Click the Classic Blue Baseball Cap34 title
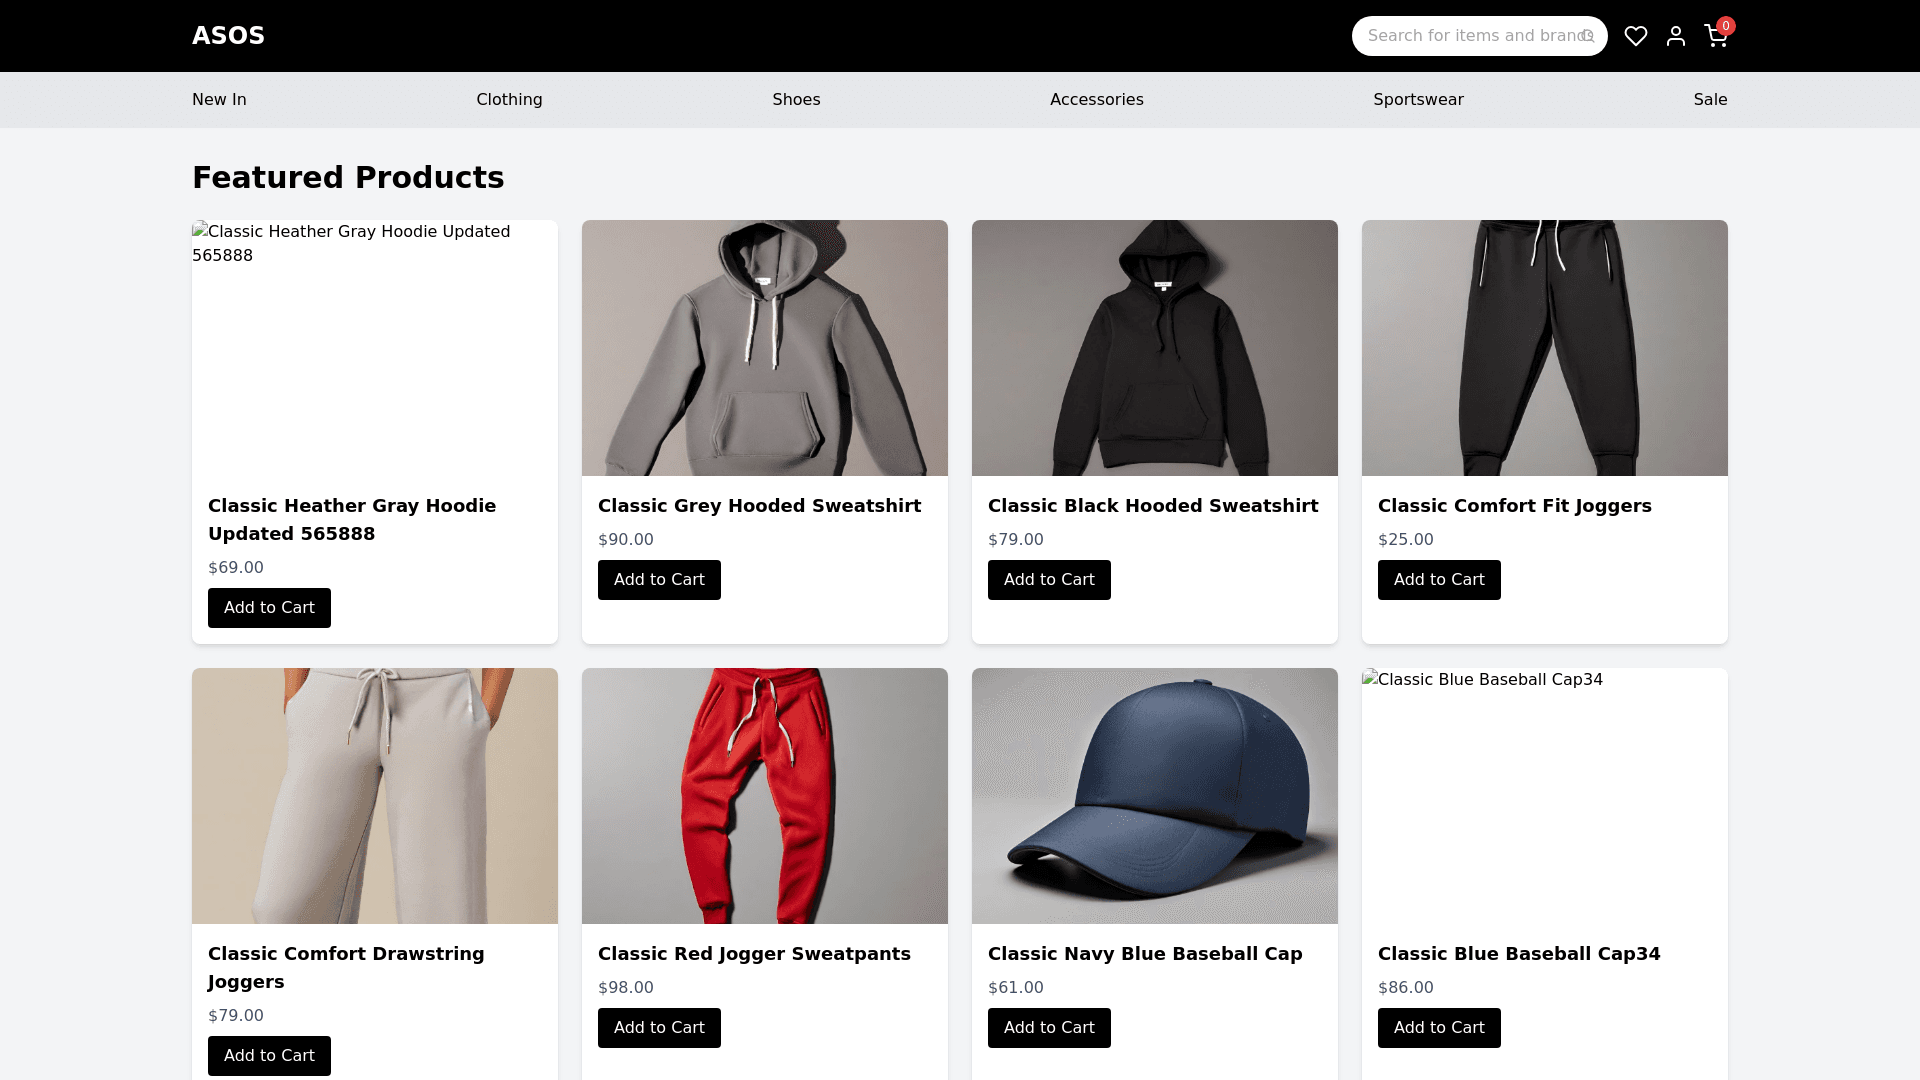Image resolution: width=1920 pixels, height=1080 pixels. [1518, 954]
